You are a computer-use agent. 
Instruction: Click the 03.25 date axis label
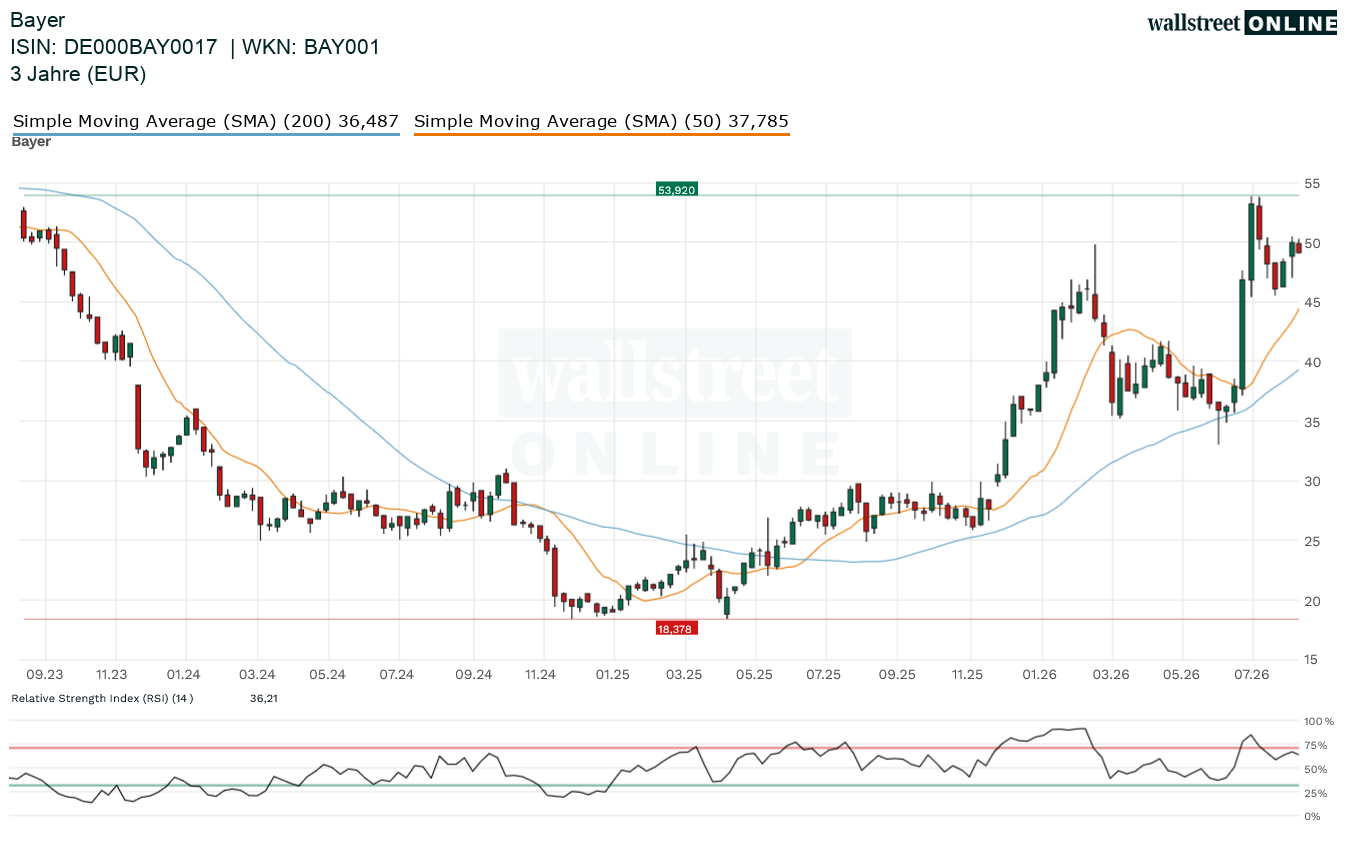click(685, 674)
